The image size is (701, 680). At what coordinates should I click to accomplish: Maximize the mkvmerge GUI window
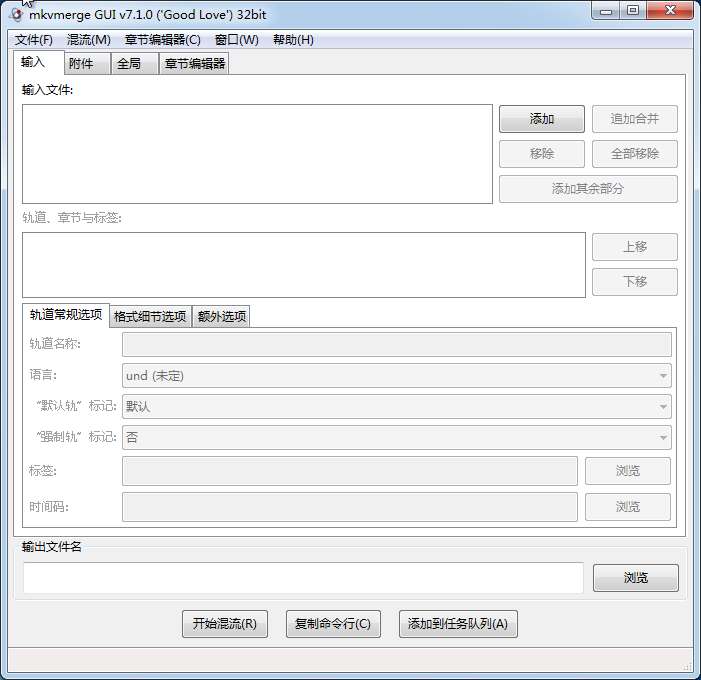633,11
